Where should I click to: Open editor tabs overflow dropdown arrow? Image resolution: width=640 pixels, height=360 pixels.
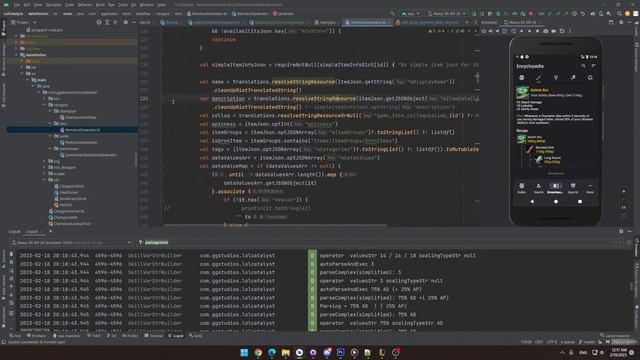click(x=467, y=22)
